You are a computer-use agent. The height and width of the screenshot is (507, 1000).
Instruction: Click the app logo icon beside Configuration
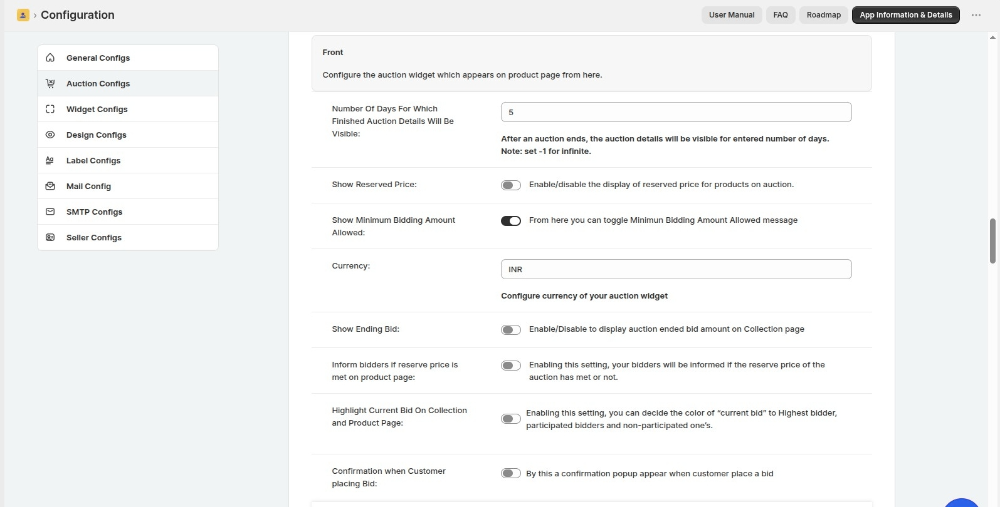coord(23,15)
